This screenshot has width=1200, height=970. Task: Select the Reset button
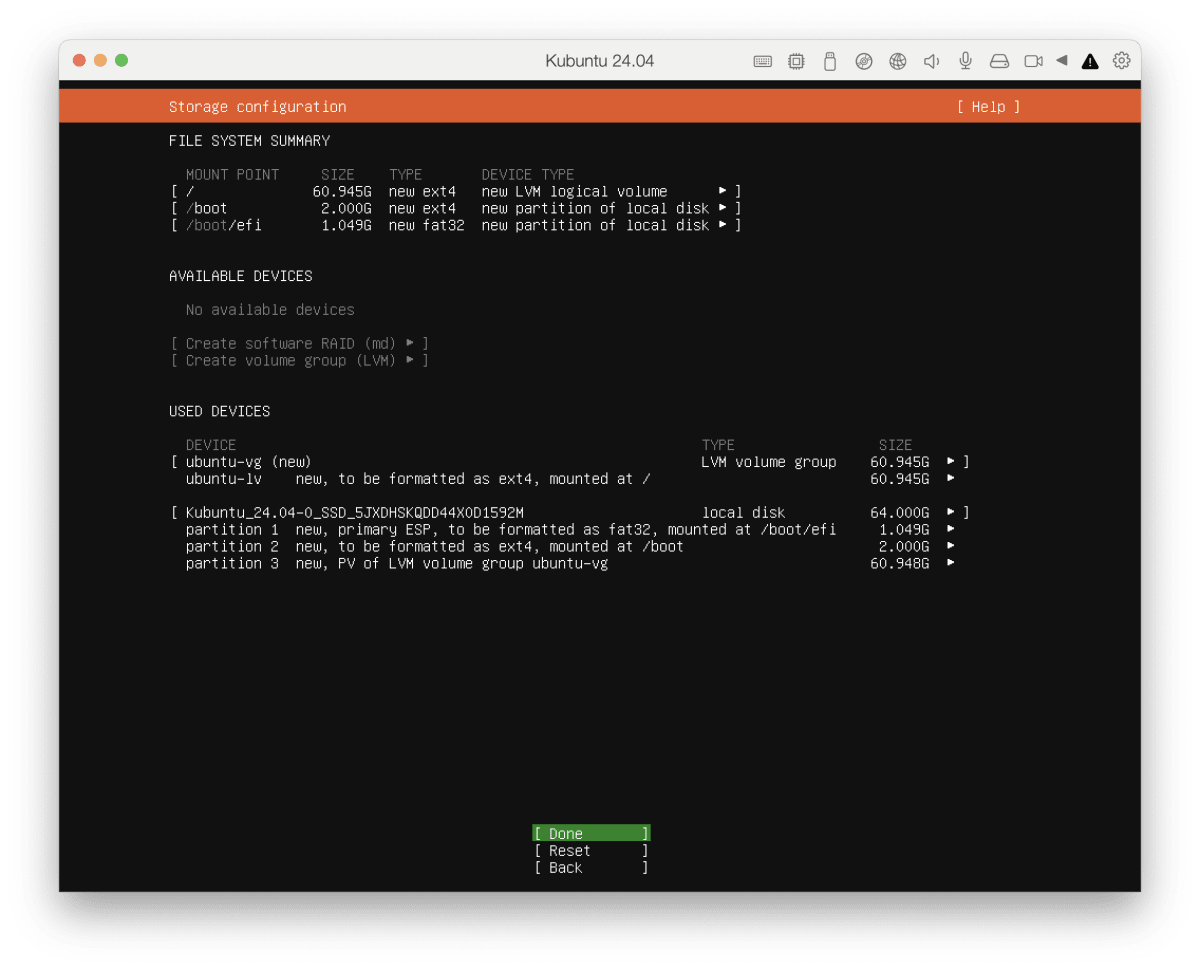coord(591,850)
